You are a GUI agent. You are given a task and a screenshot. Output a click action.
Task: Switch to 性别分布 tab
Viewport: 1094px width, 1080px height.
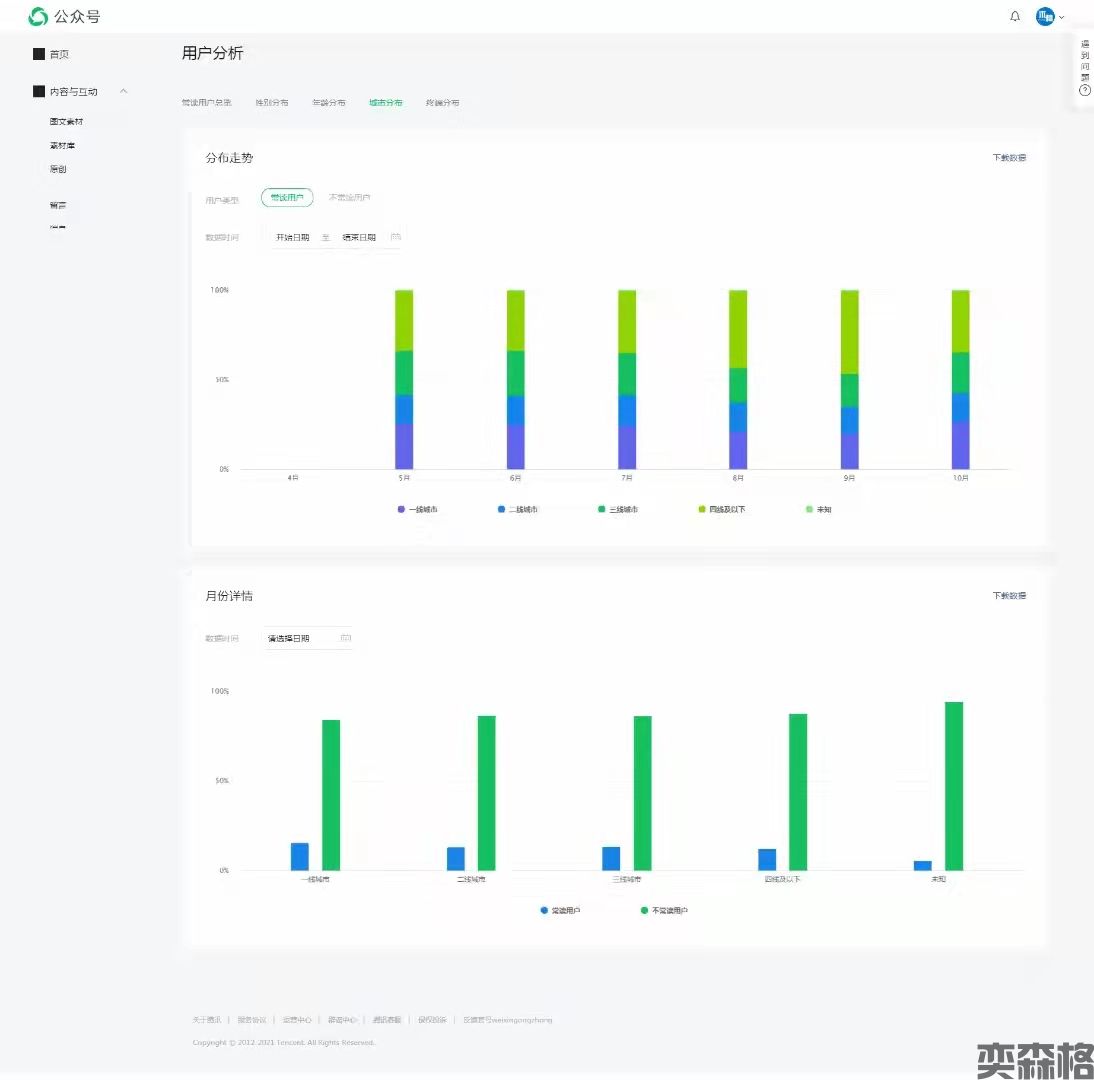click(x=271, y=103)
